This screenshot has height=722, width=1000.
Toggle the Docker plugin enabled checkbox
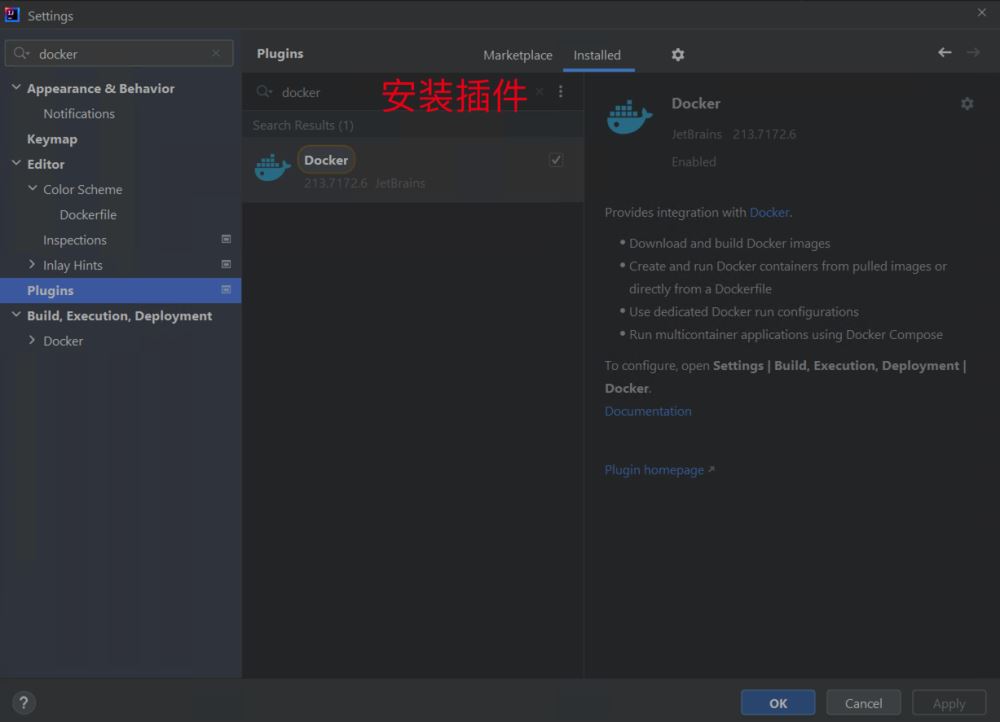(x=556, y=160)
